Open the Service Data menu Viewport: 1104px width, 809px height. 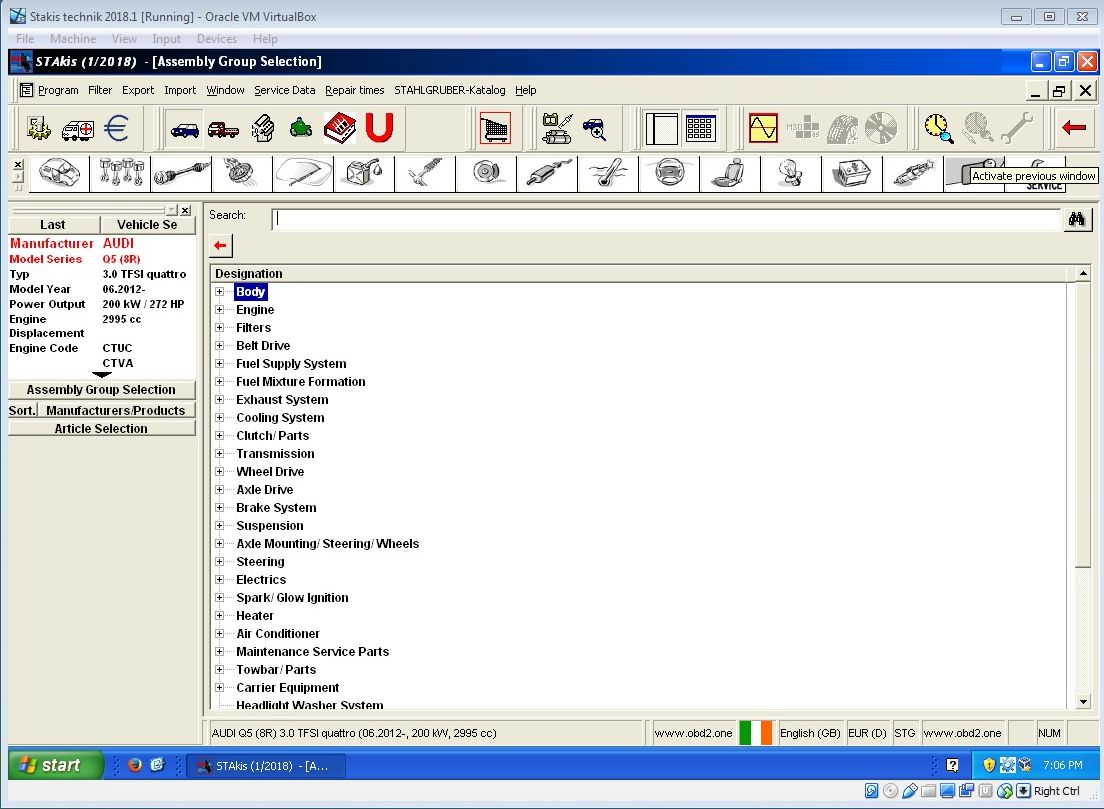[x=284, y=90]
